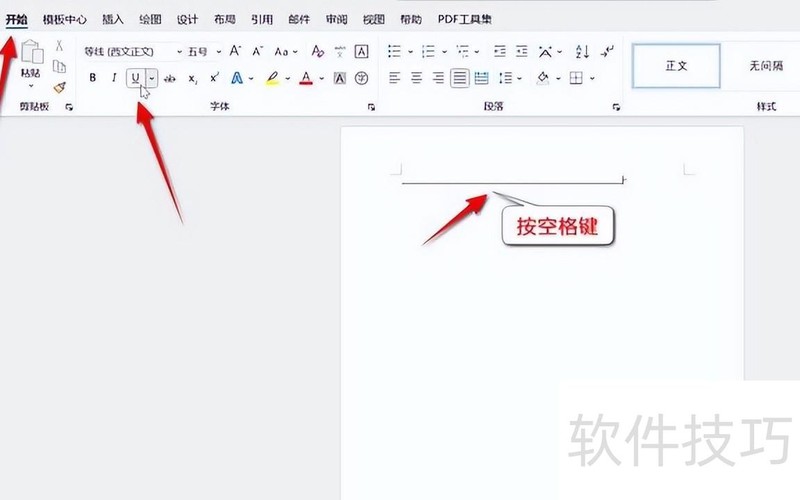Apply paragraph Shading paint bucket
The height and width of the screenshot is (500, 800).
pyautogui.click(x=543, y=78)
